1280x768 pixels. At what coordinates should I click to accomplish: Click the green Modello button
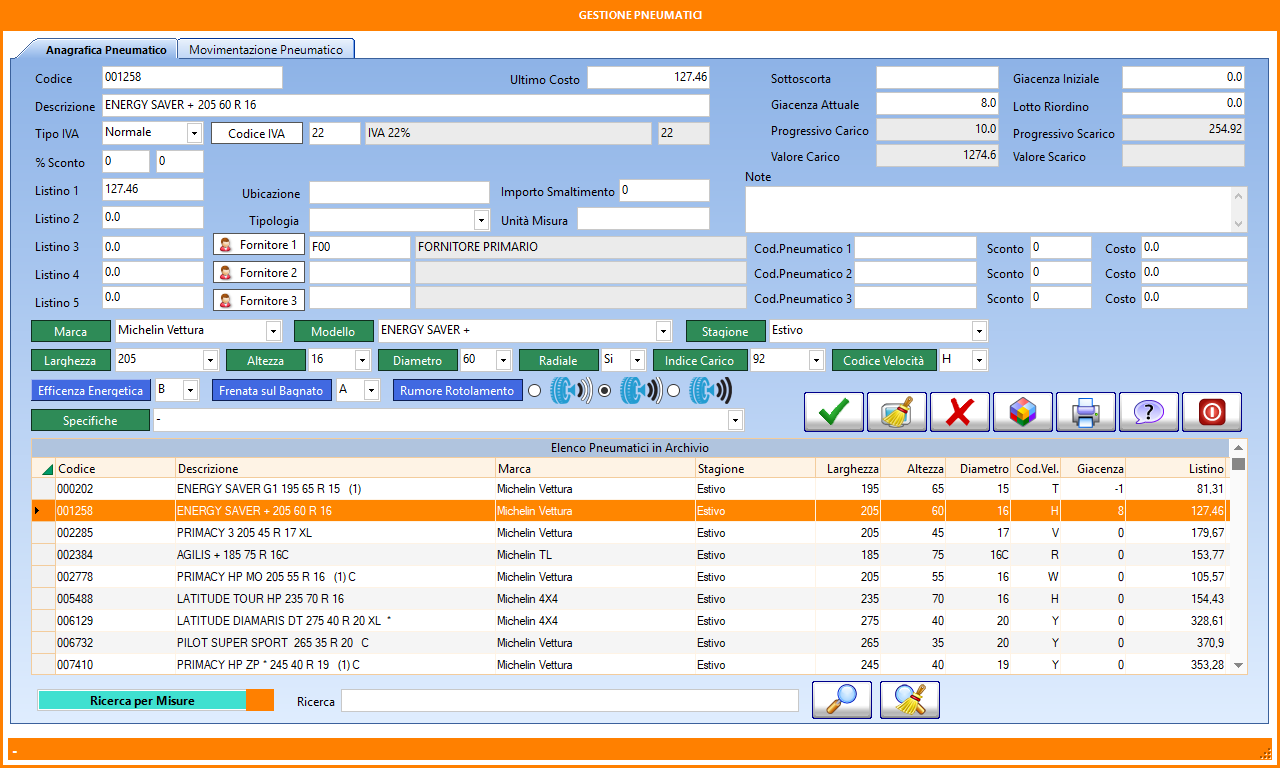334,331
